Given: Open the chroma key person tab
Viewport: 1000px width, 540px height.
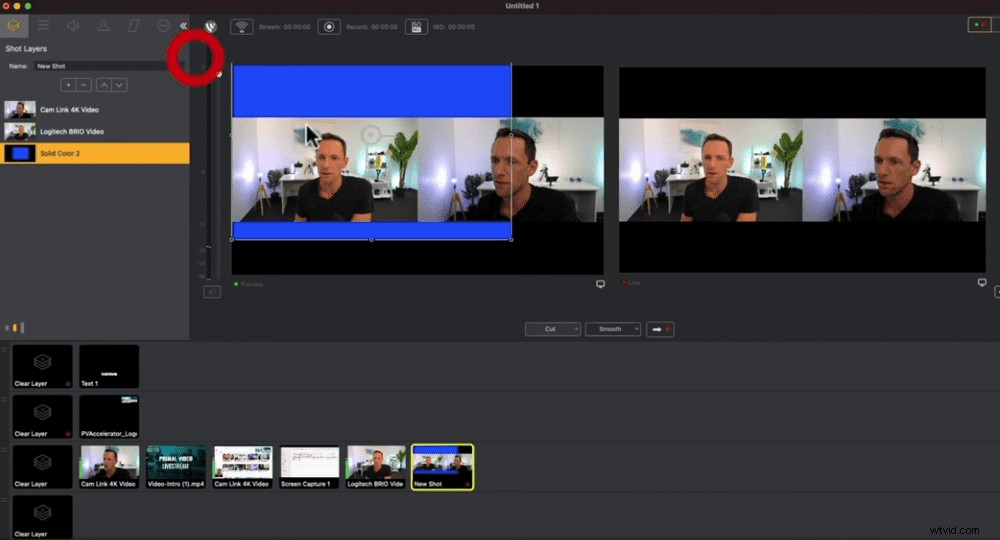Looking at the screenshot, I should [x=103, y=26].
